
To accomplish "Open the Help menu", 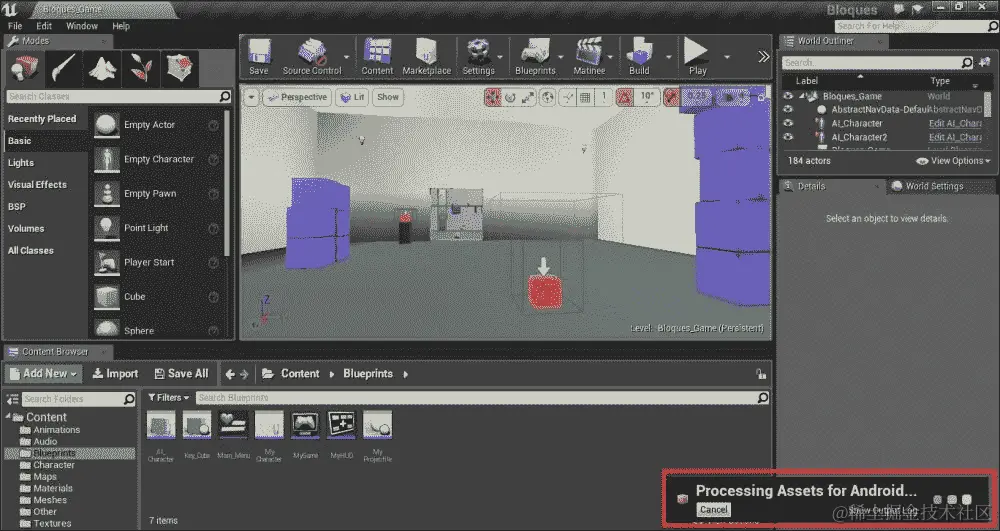I will click(x=121, y=26).
